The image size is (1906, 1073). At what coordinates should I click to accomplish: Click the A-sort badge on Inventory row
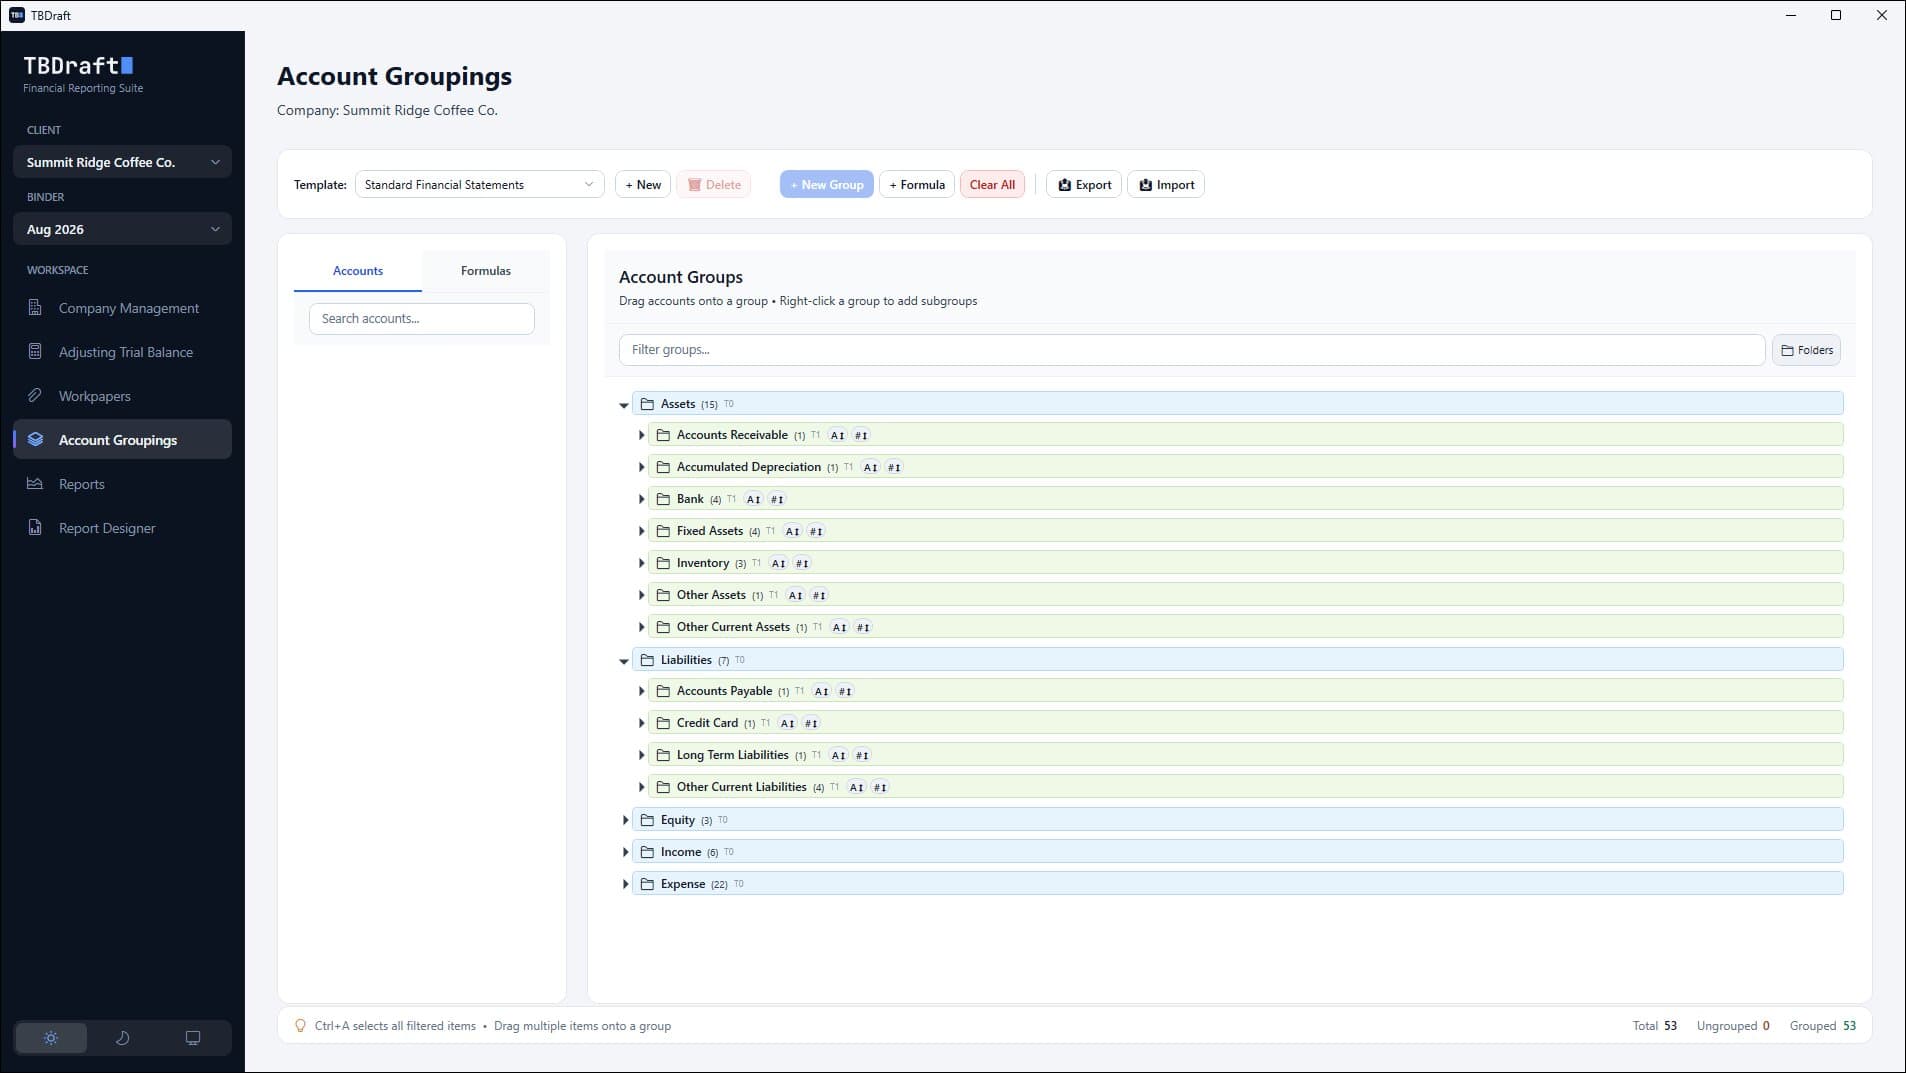point(779,563)
